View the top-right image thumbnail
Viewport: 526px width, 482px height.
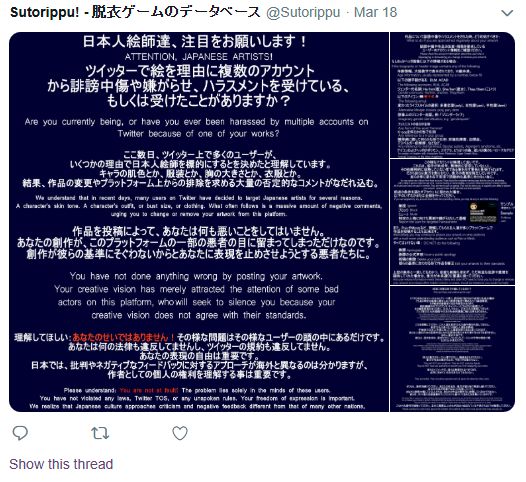coord(452,95)
